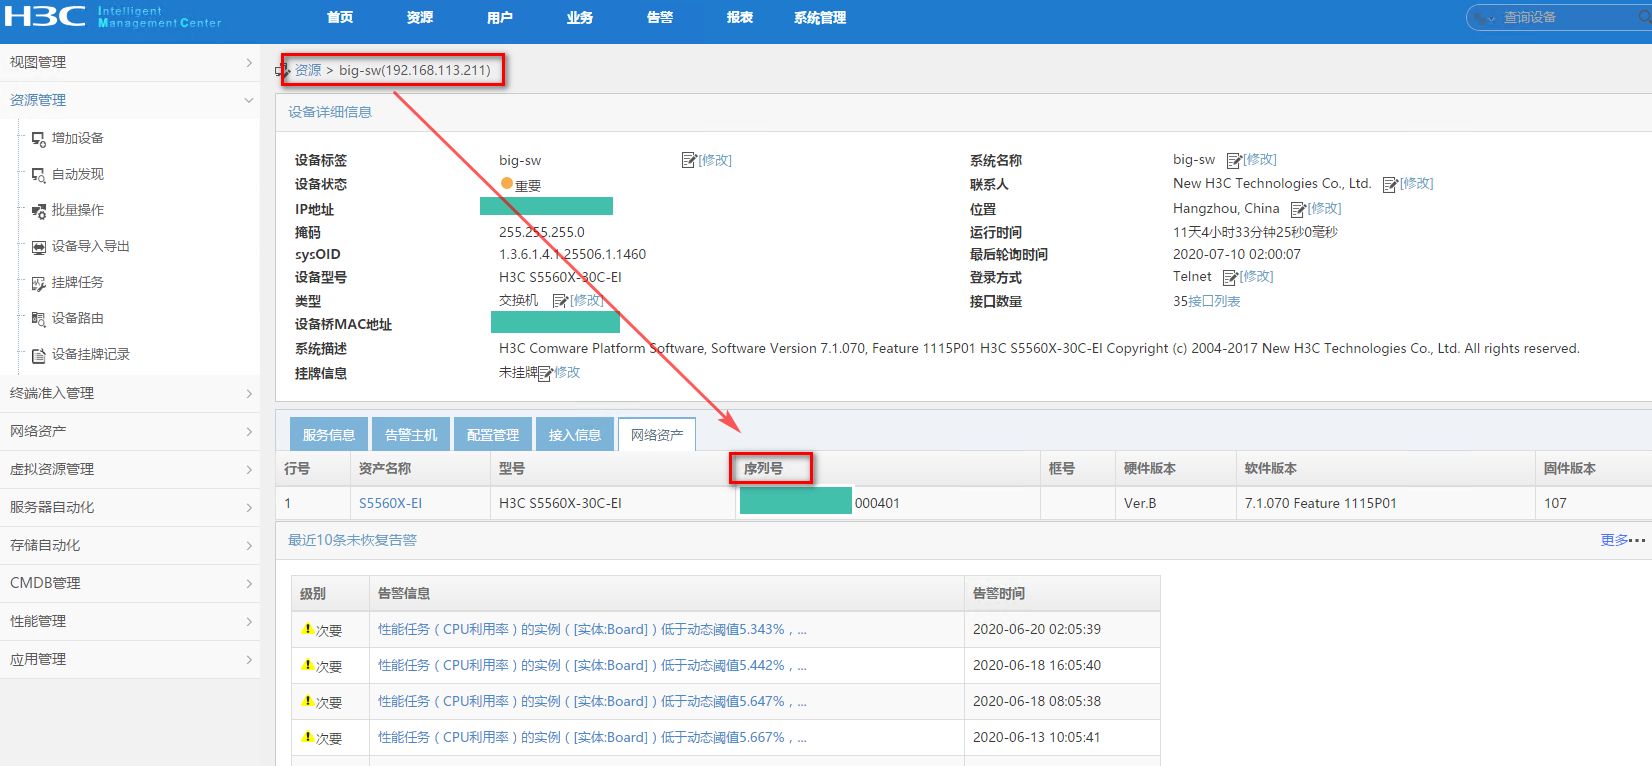Viewport: 1652px width, 766px height.
Task: Open the alarm with threshold 5.442%
Action: click(x=592, y=665)
